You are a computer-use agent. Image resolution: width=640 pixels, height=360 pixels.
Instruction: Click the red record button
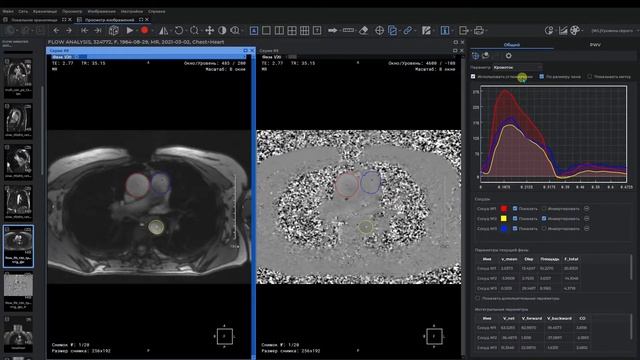point(144,31)
